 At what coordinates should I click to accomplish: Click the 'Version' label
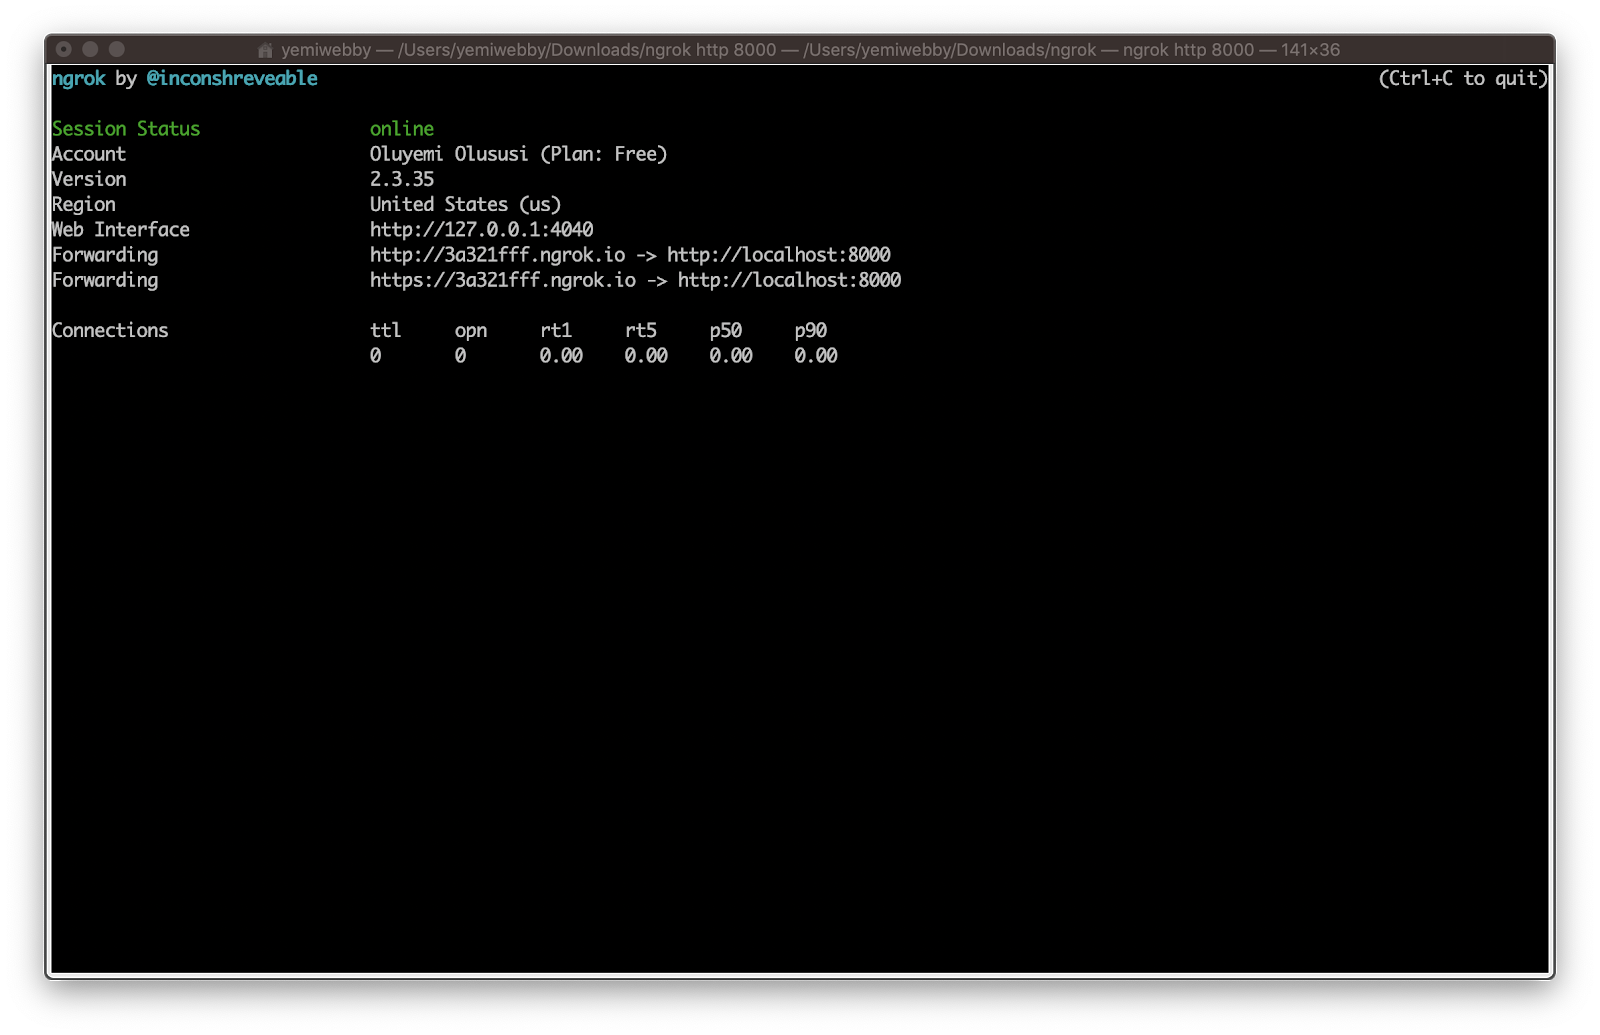[x=89, y=179]
